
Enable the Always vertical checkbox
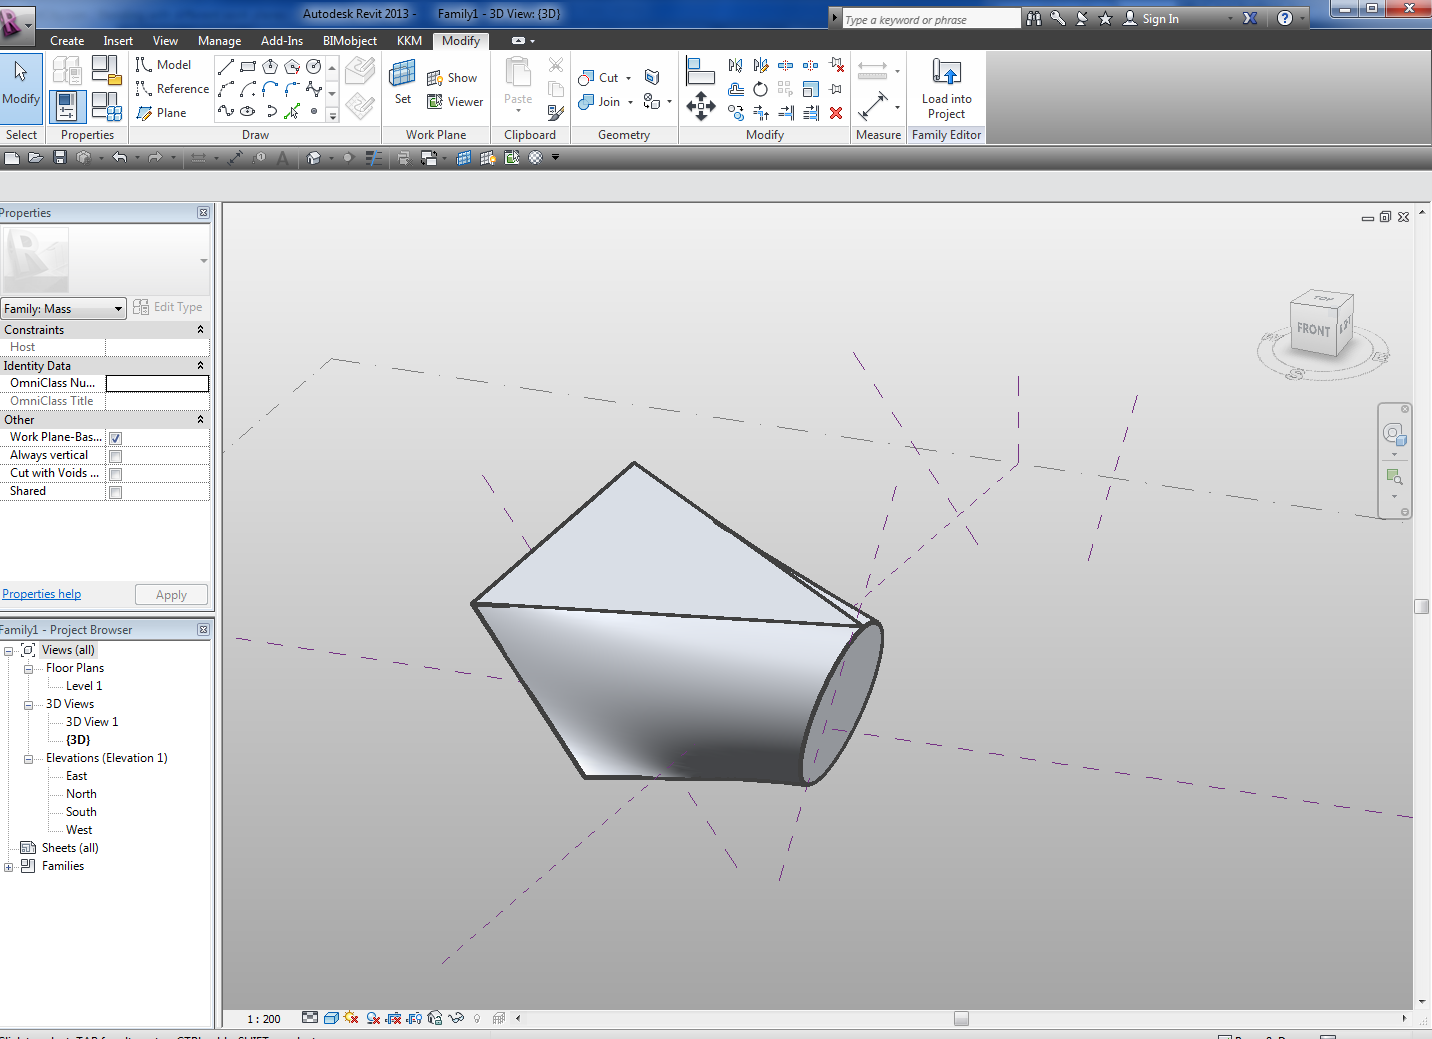pos(116,456)
